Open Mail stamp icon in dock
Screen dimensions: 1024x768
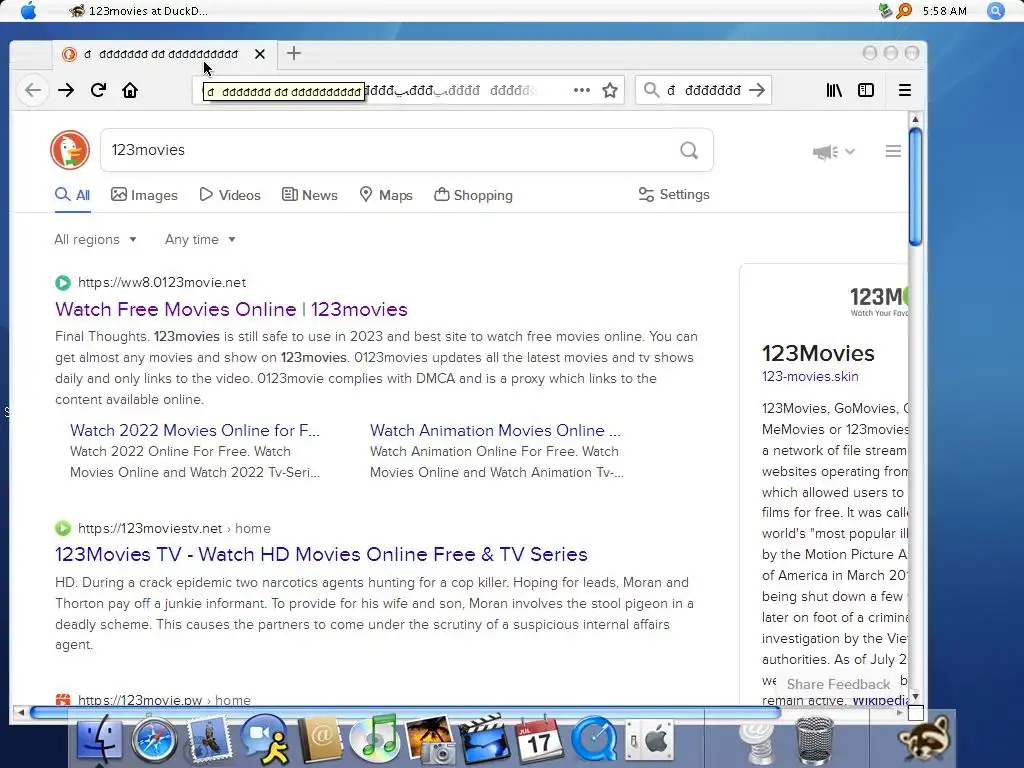click(209, 740)
